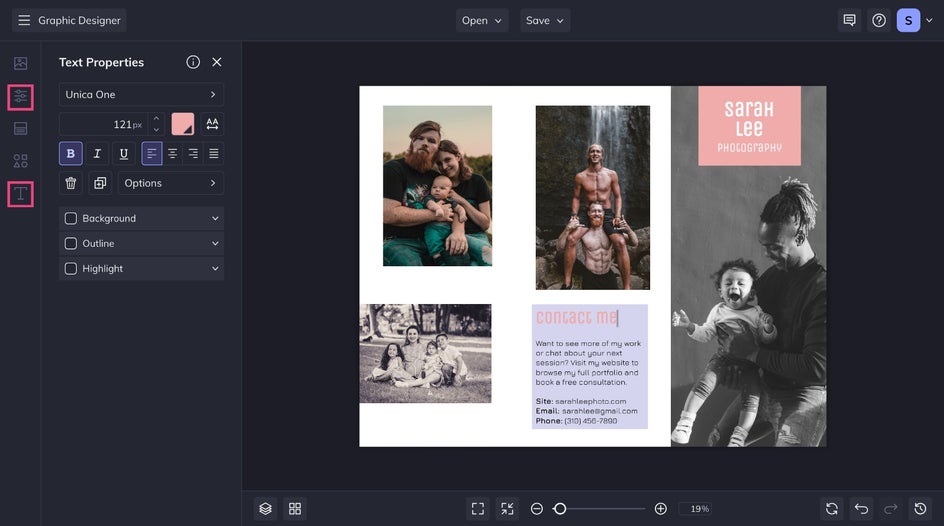Viewport: 944px width, 526px height.
Task: Close the Text Properties panel
Action: click(217, 62)
